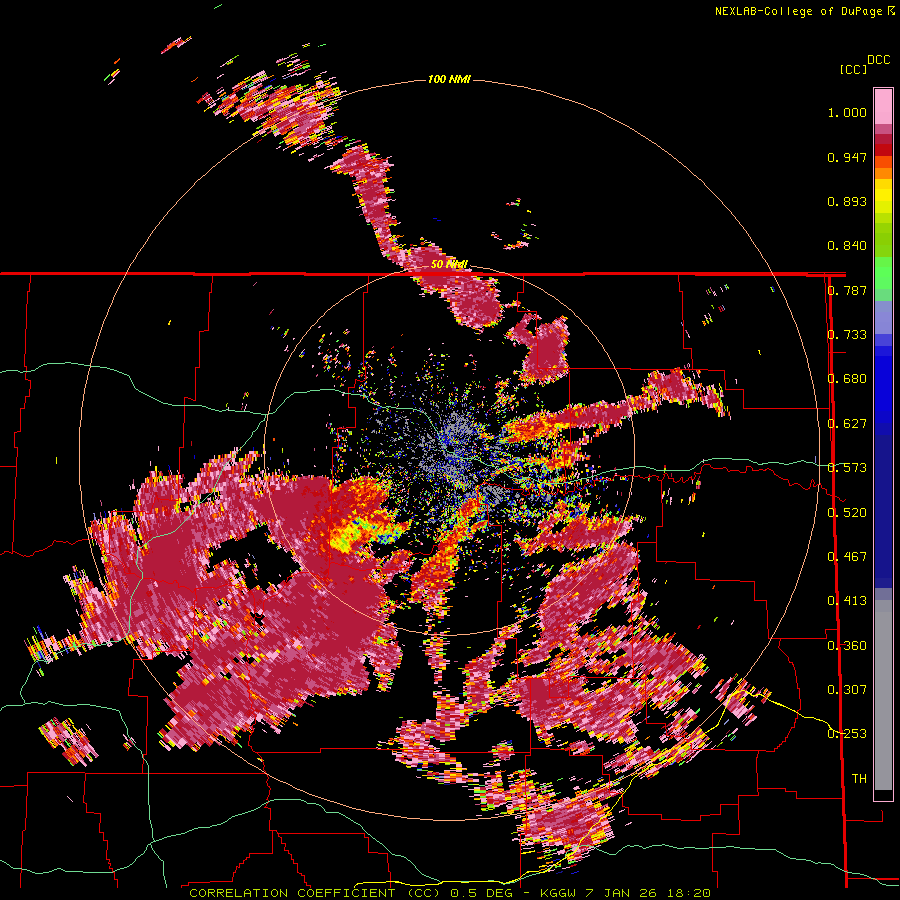900x900 pixels.
Task: Click the 0.733 scale value
Action: tap(847, 335)
